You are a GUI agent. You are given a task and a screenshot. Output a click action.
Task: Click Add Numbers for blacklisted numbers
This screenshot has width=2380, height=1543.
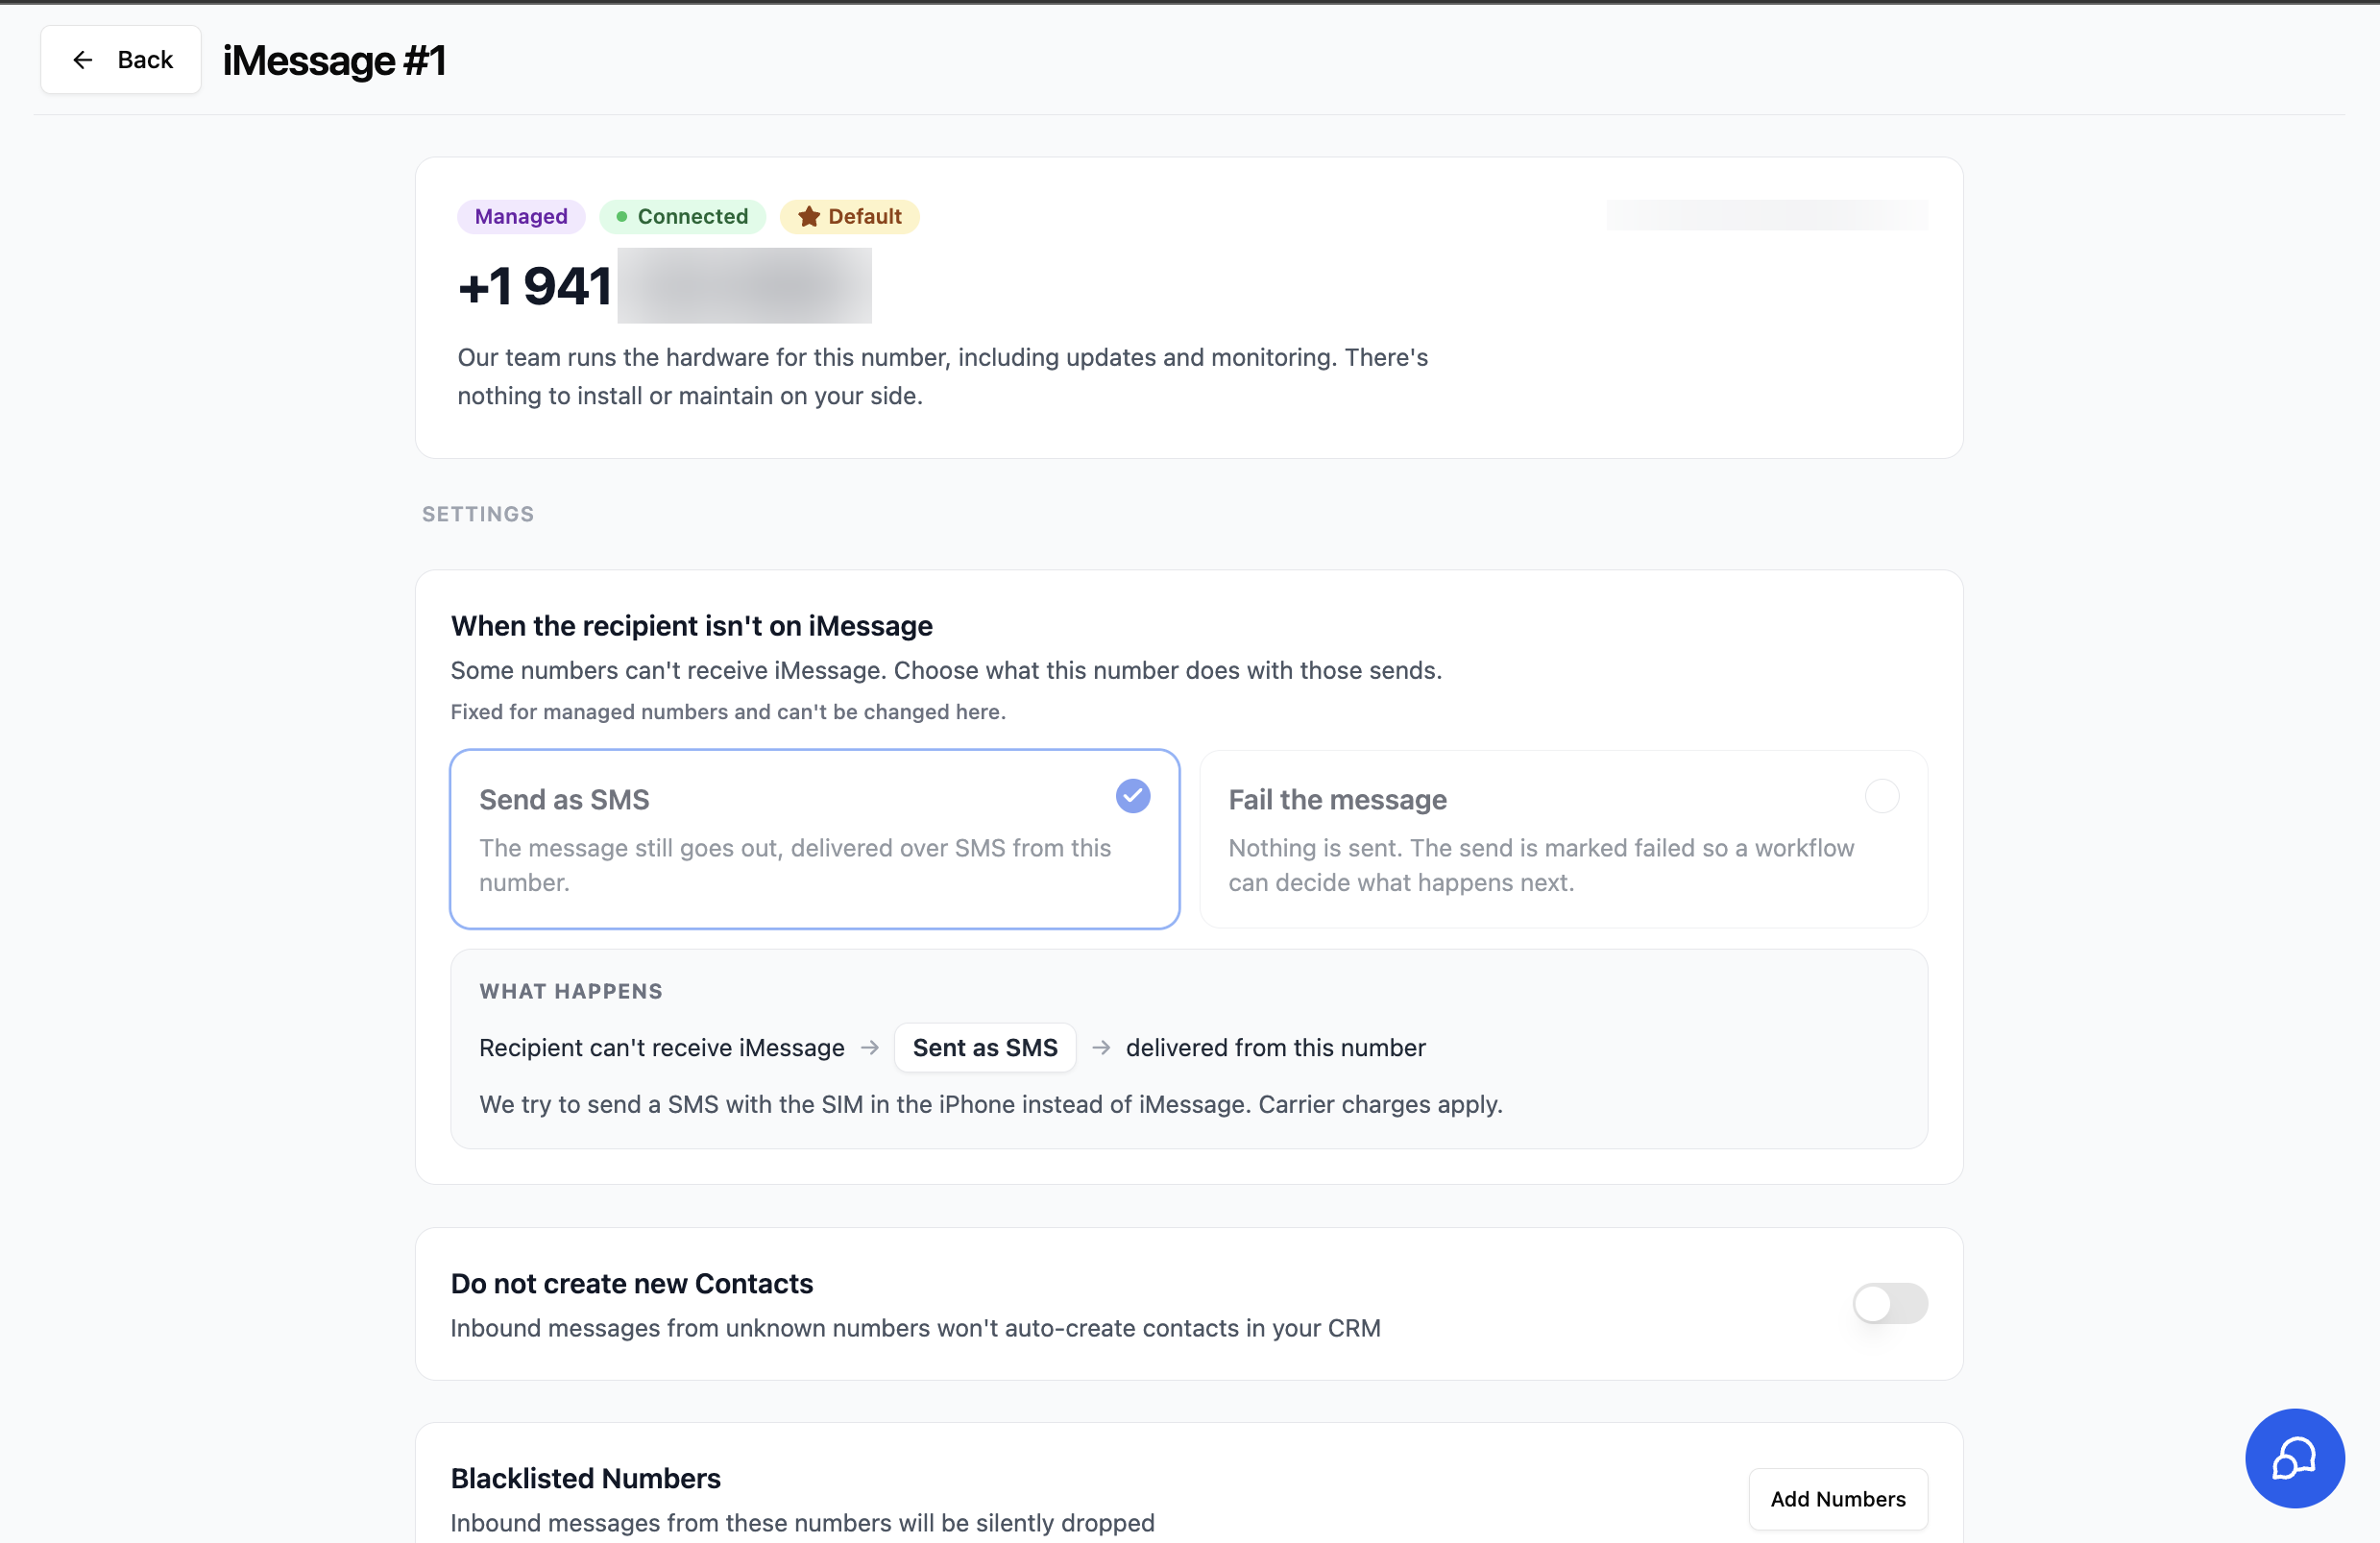click(x=1837, y=1498)
